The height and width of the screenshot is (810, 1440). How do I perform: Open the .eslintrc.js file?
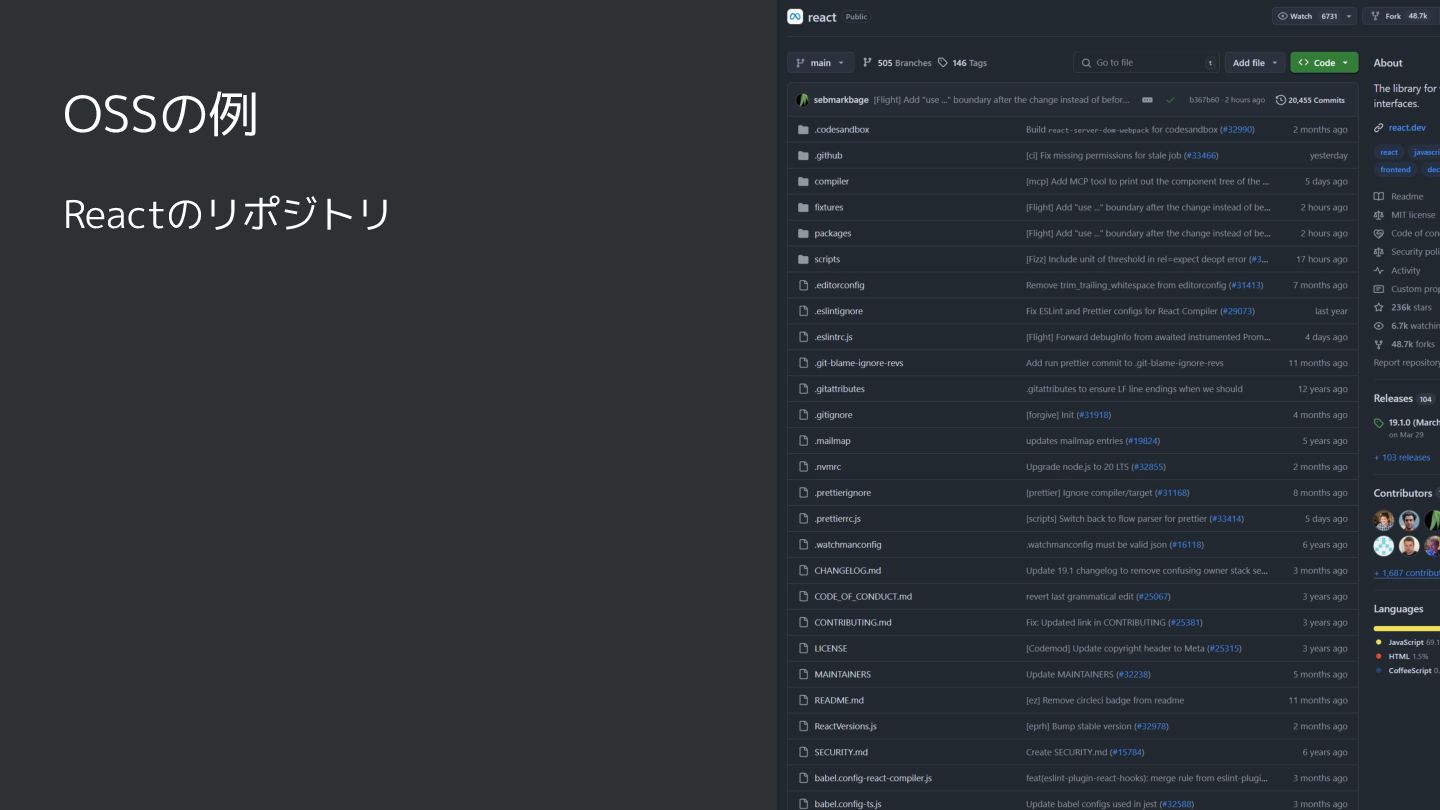(834, 338)
